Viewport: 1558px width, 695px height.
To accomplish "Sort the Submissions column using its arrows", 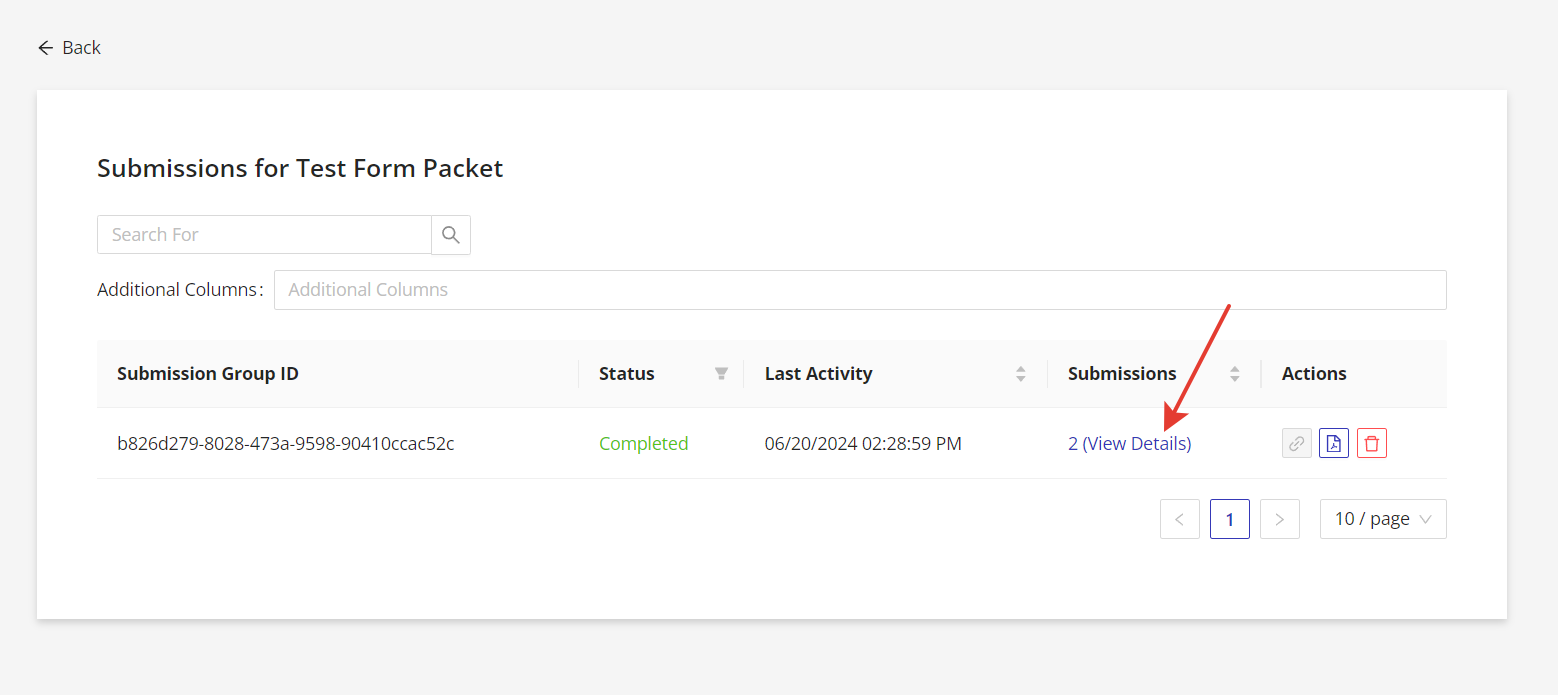I will point(1235,374).
